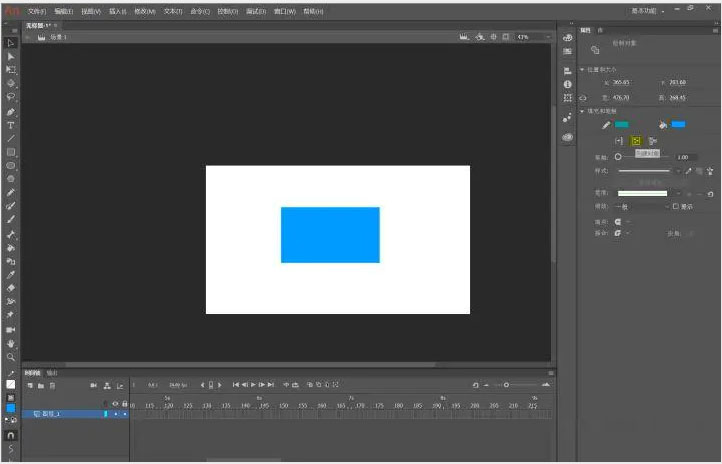
Task: Collapse the Position and Size section
Action: [583, 70]
